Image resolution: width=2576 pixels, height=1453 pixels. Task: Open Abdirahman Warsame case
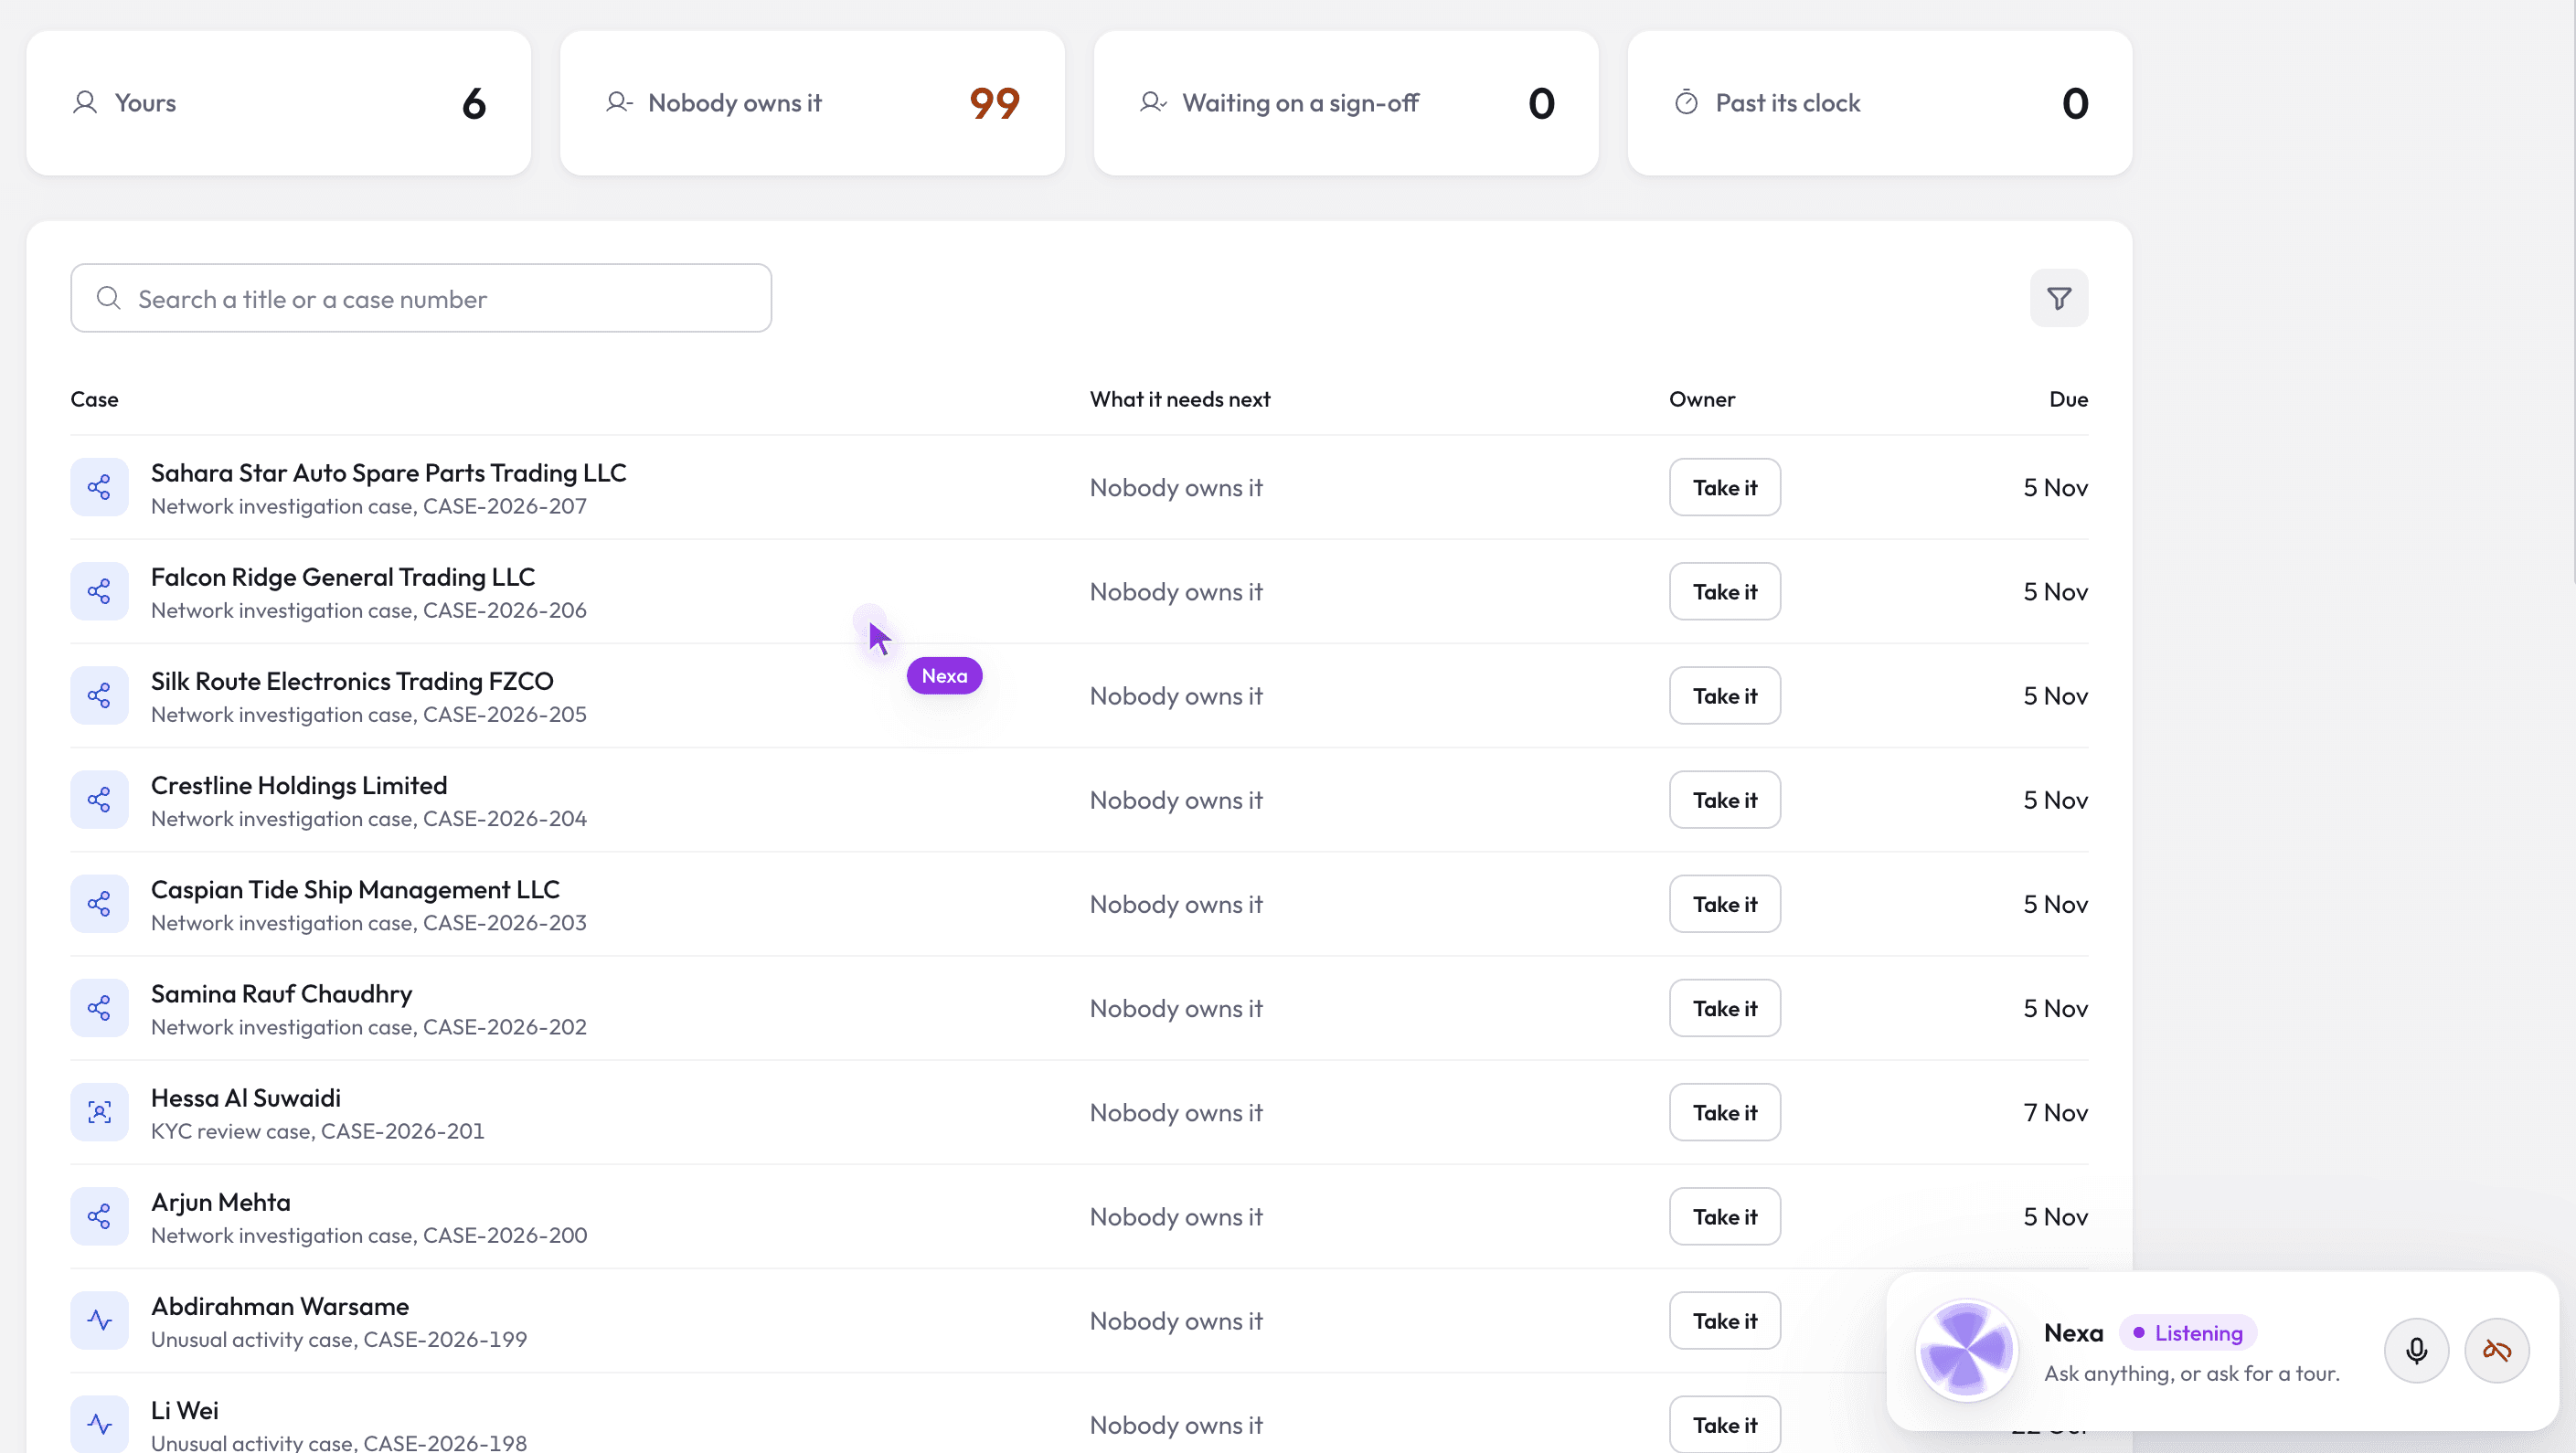(280, 1305)
